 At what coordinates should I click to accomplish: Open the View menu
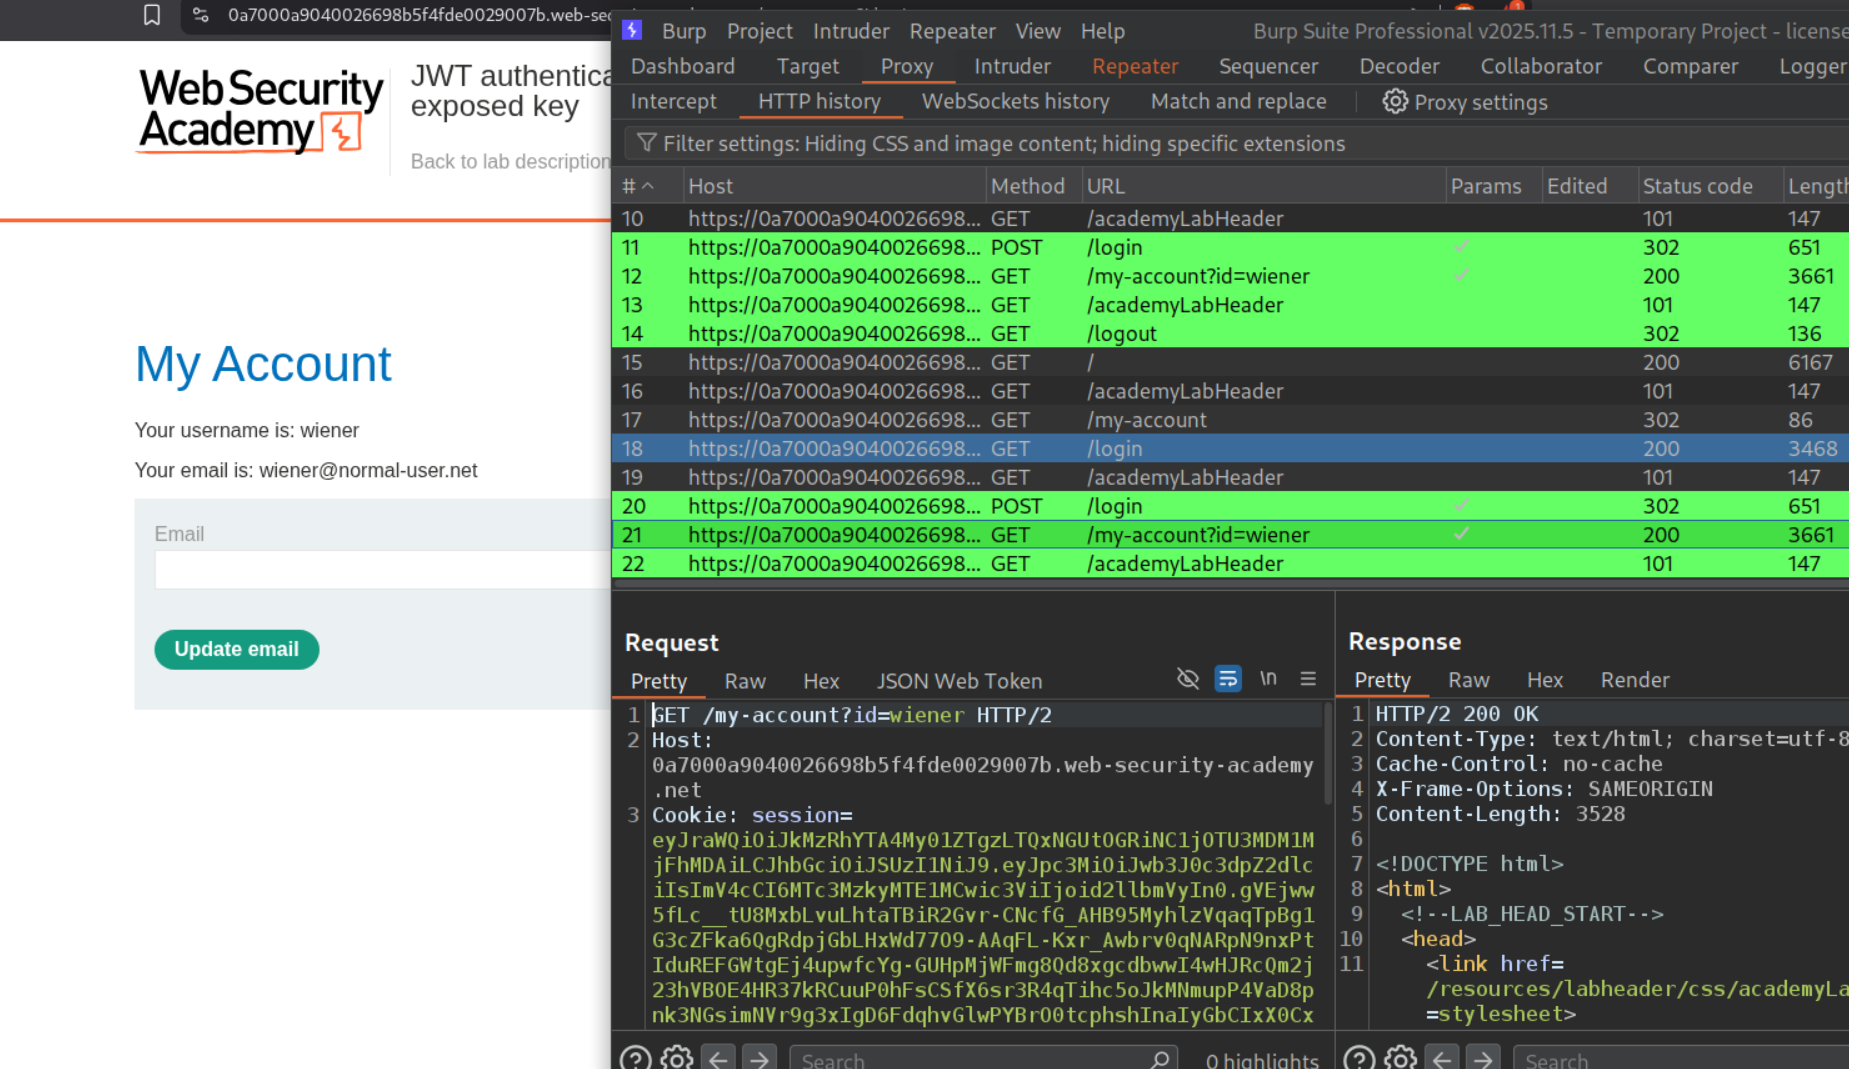coord(1037,31)
